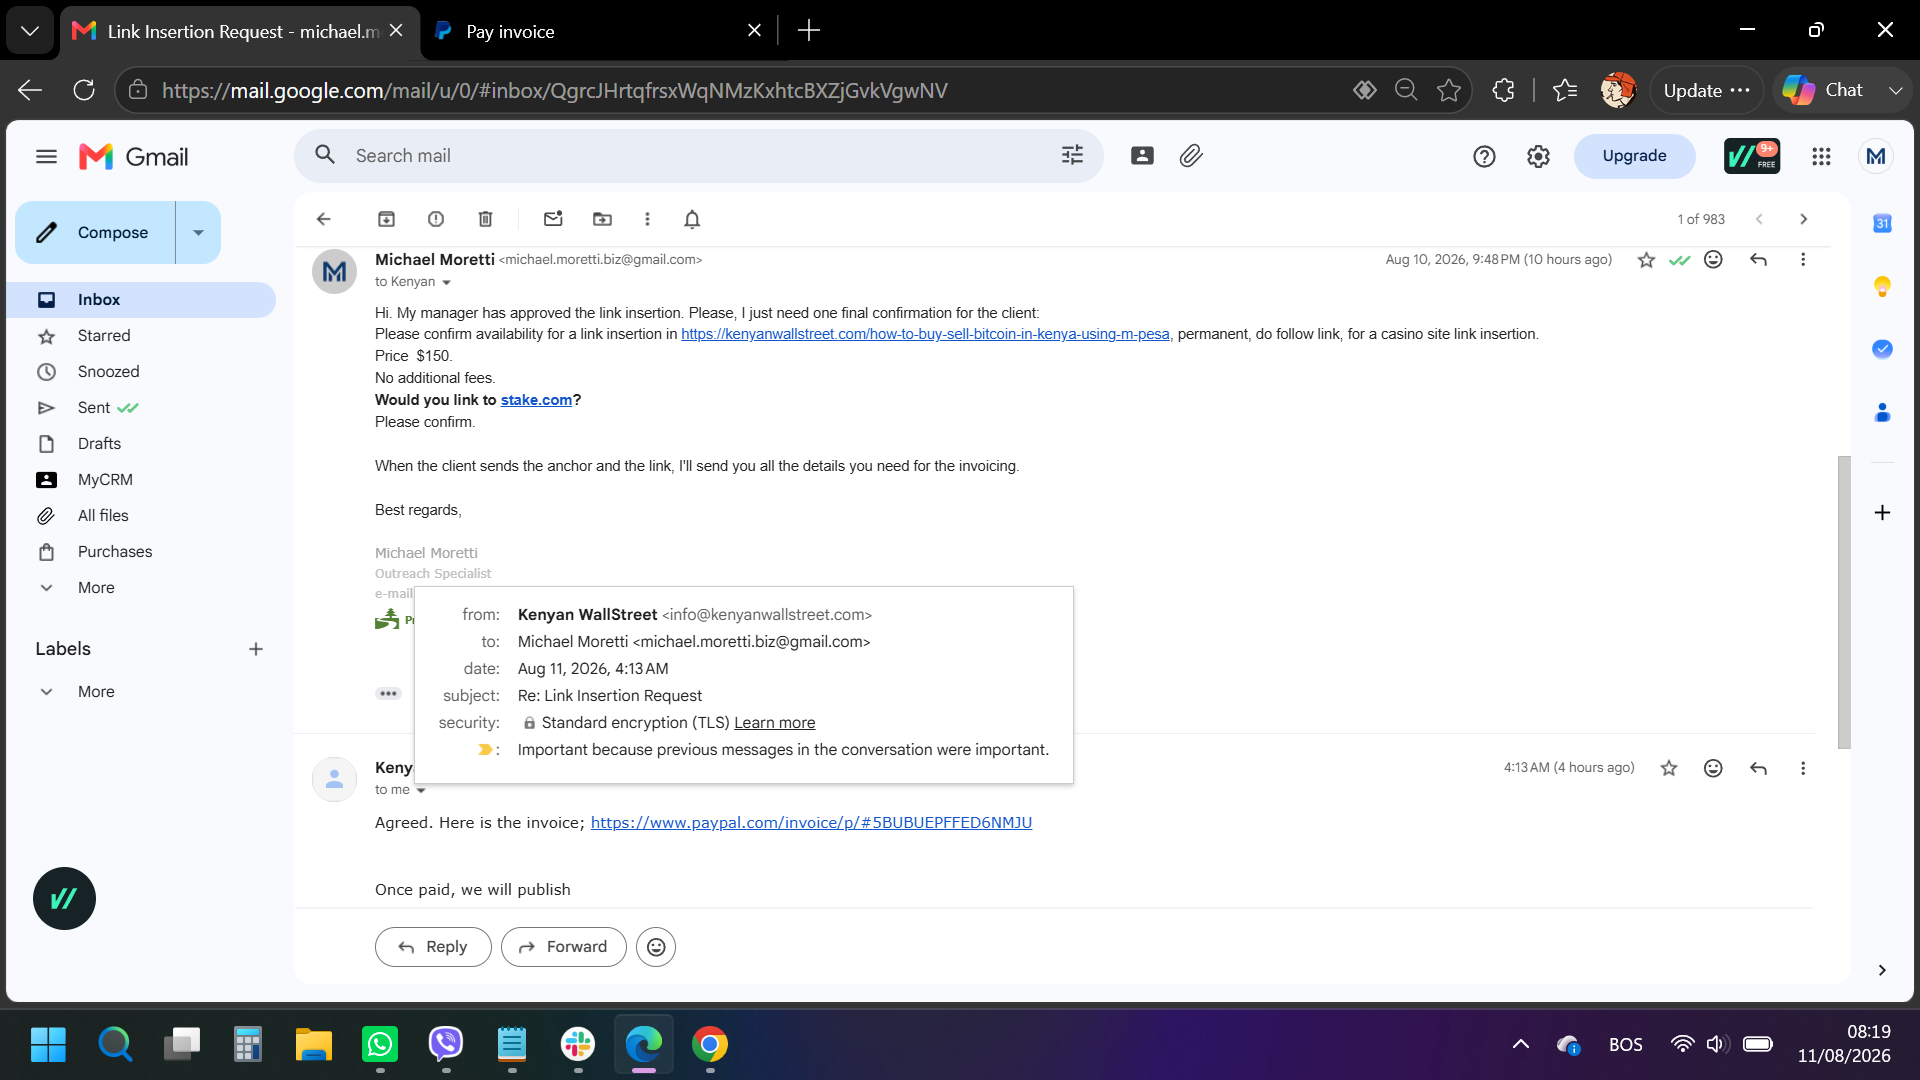
Task: Open Google apps grid
Action: 1821,156
